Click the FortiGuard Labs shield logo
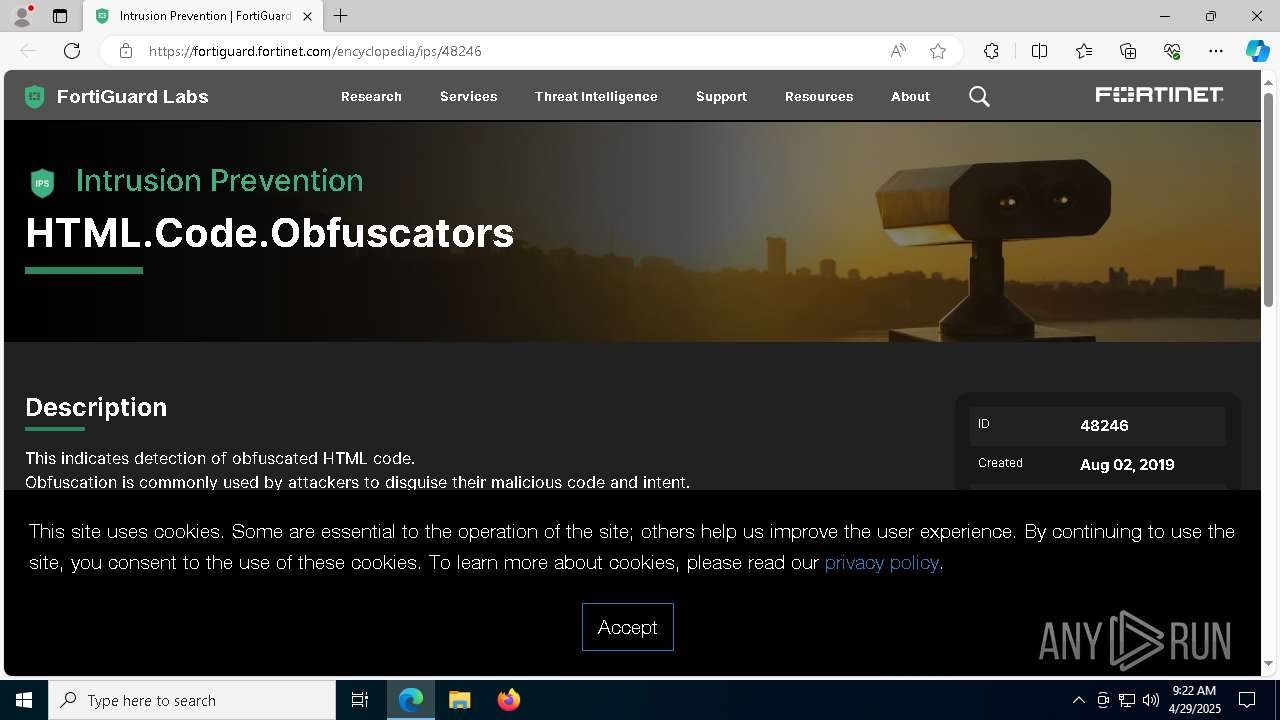1280x720 pixels. pos(35,97)
